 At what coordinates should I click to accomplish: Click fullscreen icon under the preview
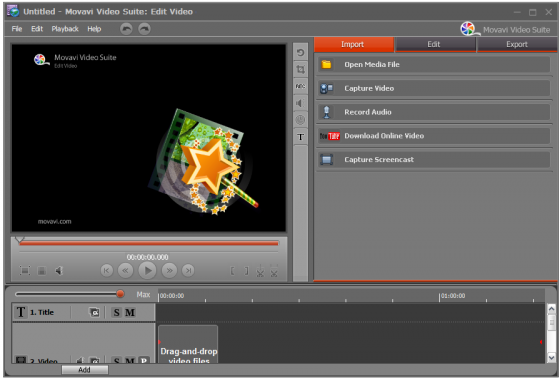click(x=25, y=271)
